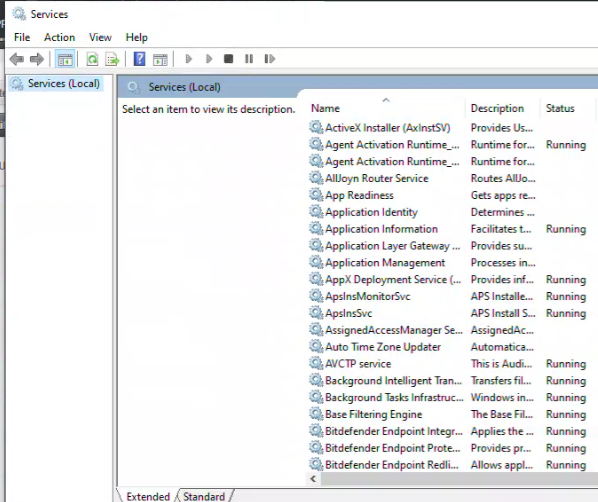Open the Help question mark icon
The height and width of the screenshot is (502, 598).
(139, 59)
